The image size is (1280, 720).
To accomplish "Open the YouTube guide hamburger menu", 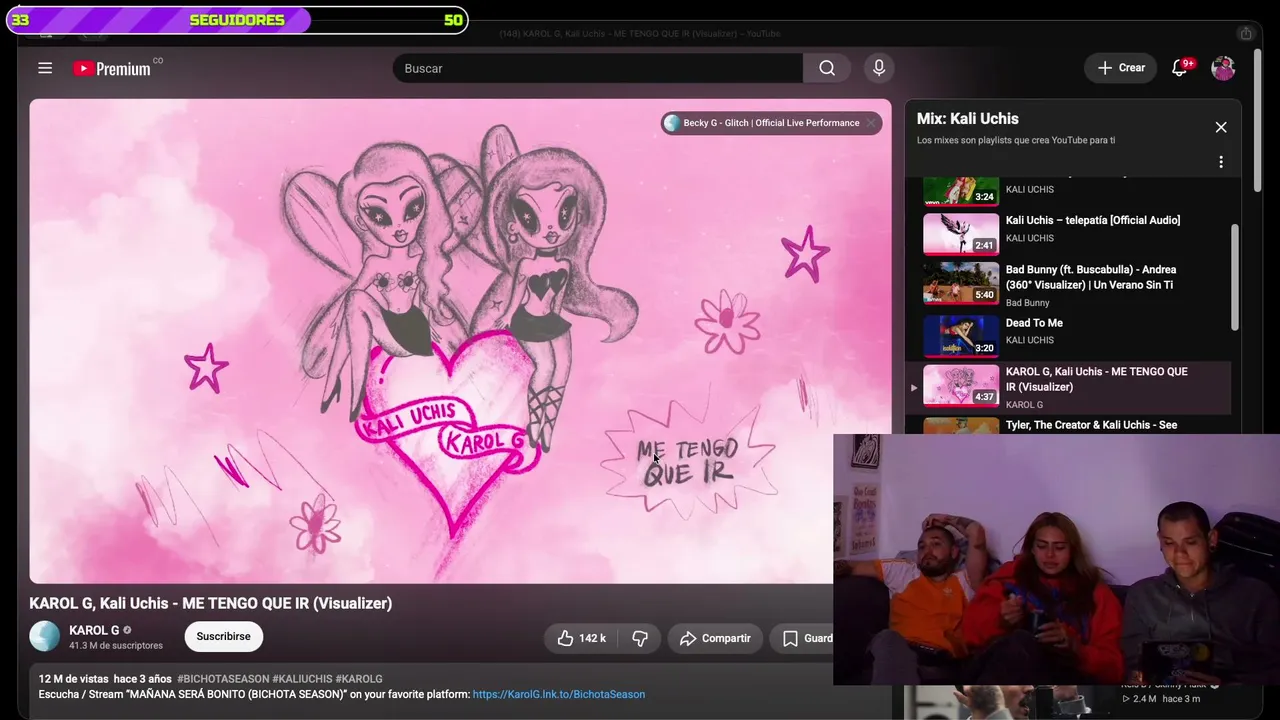I will tap(45, 68).
